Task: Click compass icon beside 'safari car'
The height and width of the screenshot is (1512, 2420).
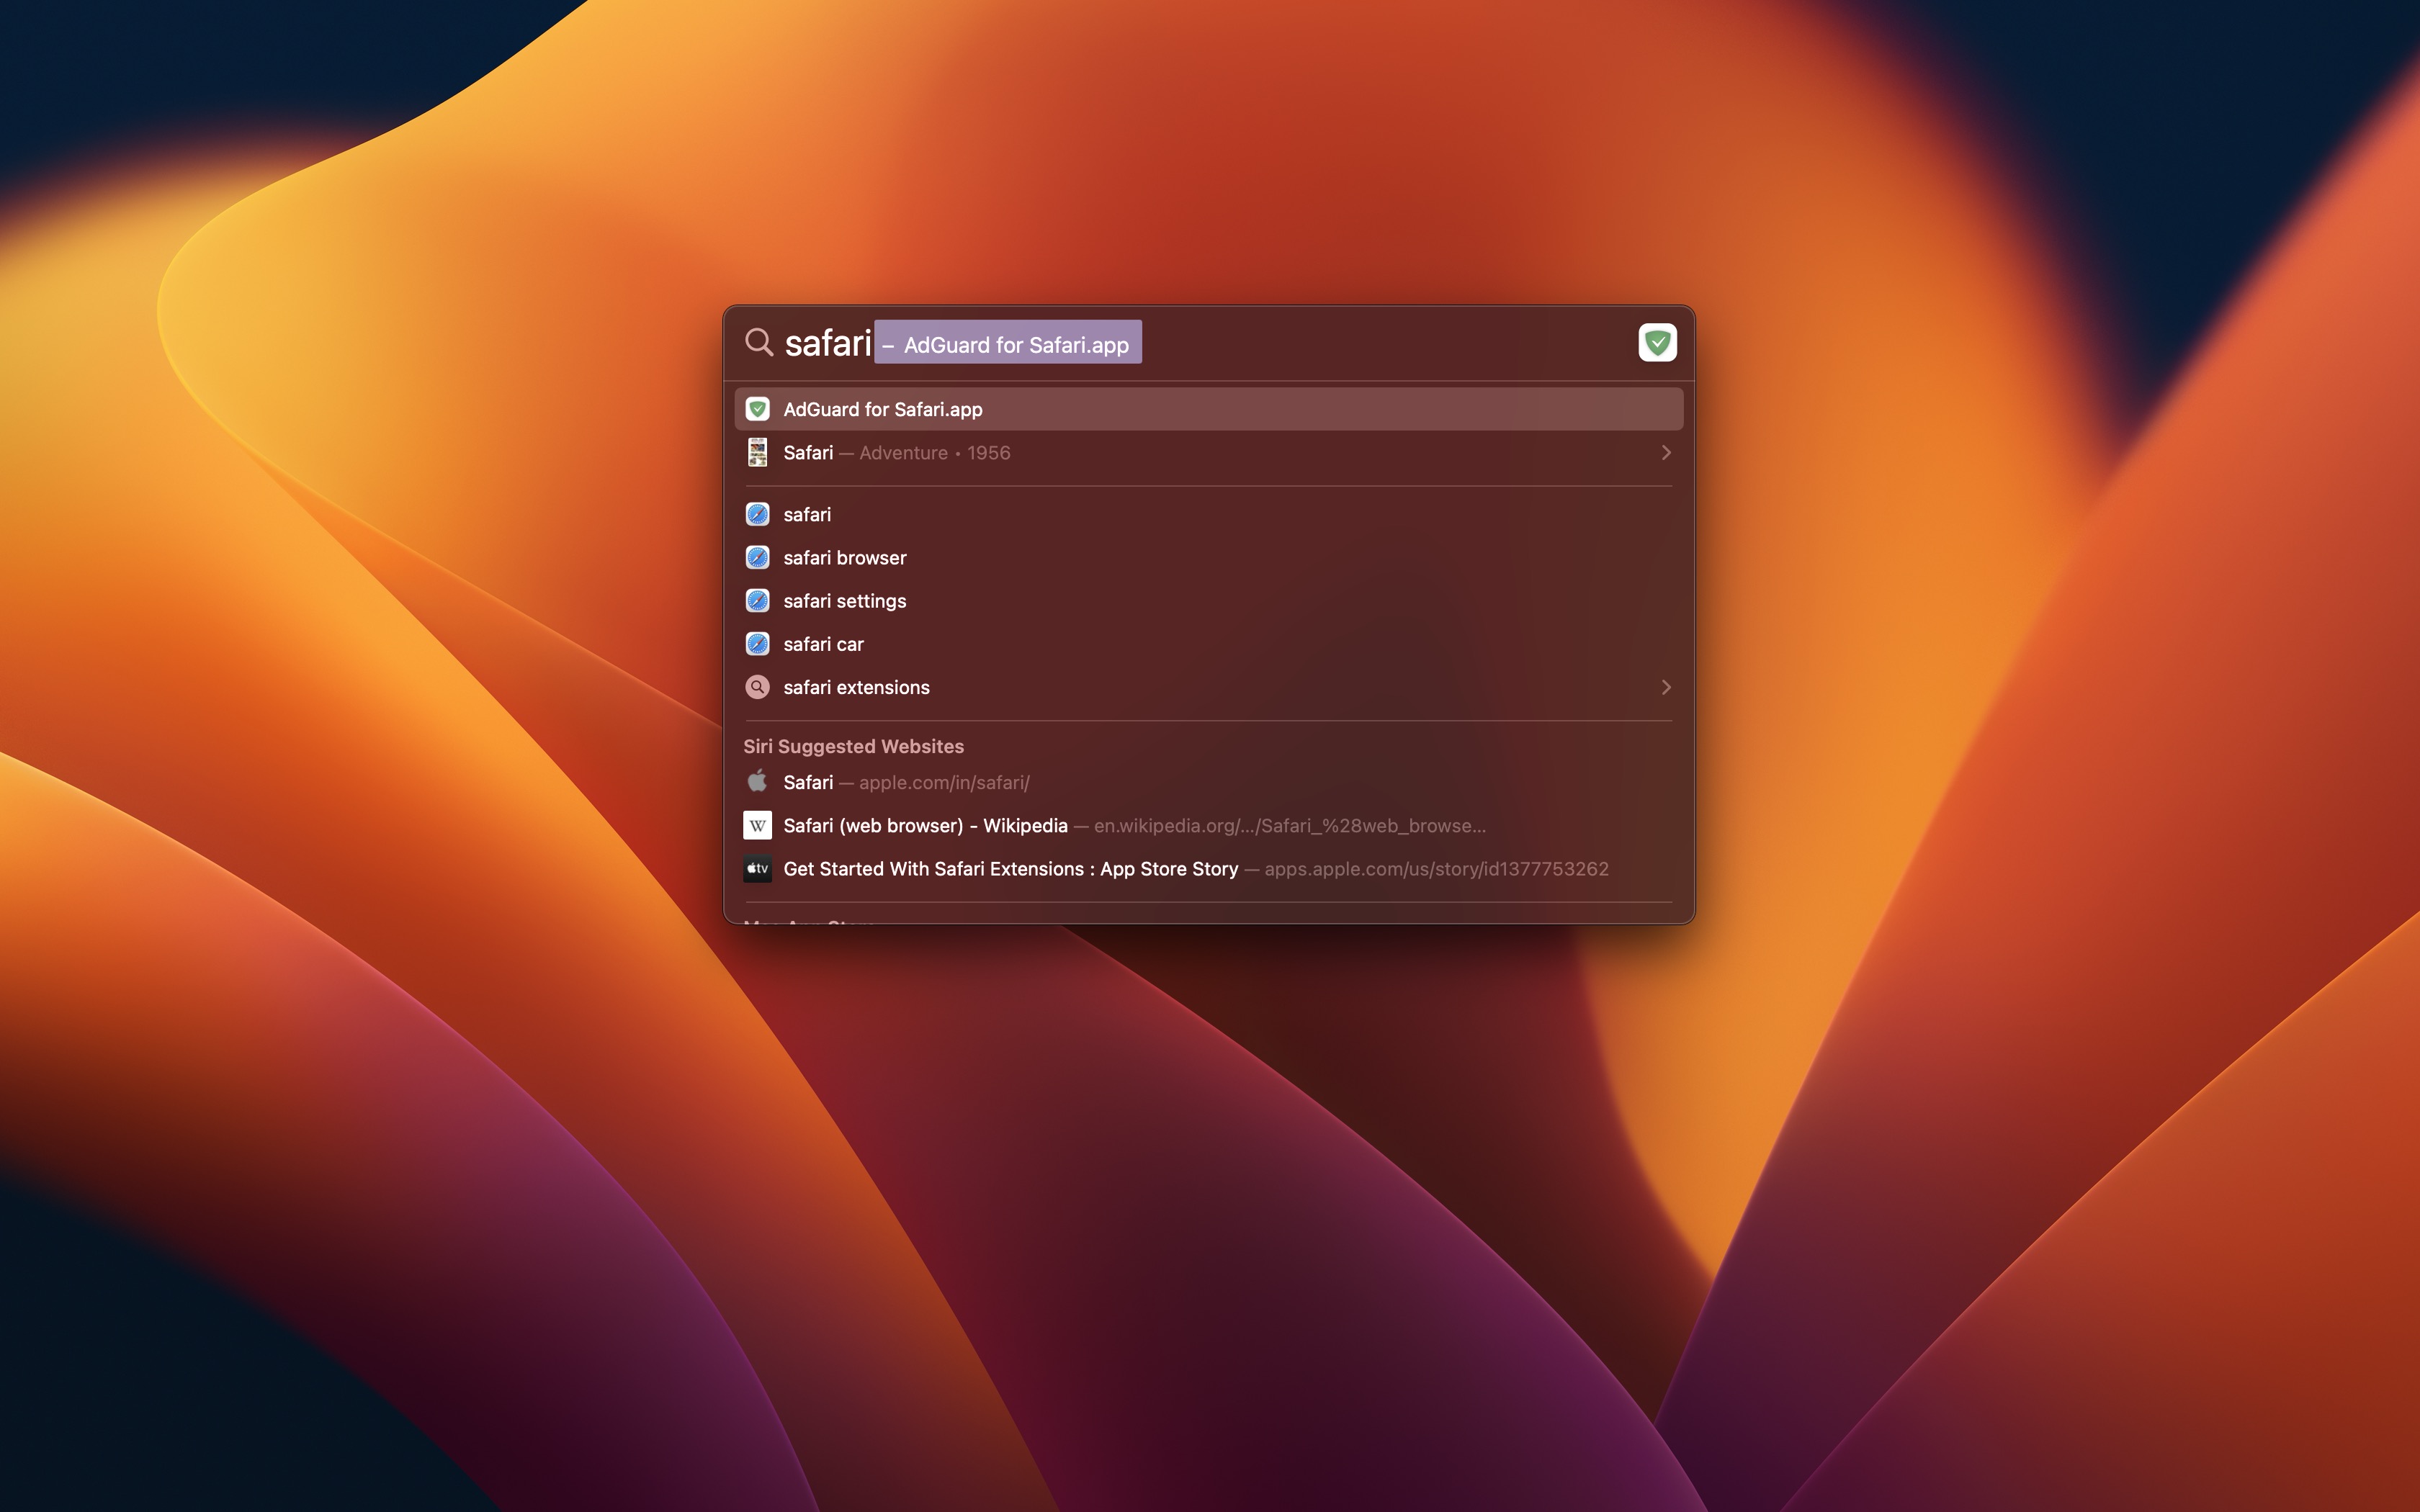Action: coord(758,644)
